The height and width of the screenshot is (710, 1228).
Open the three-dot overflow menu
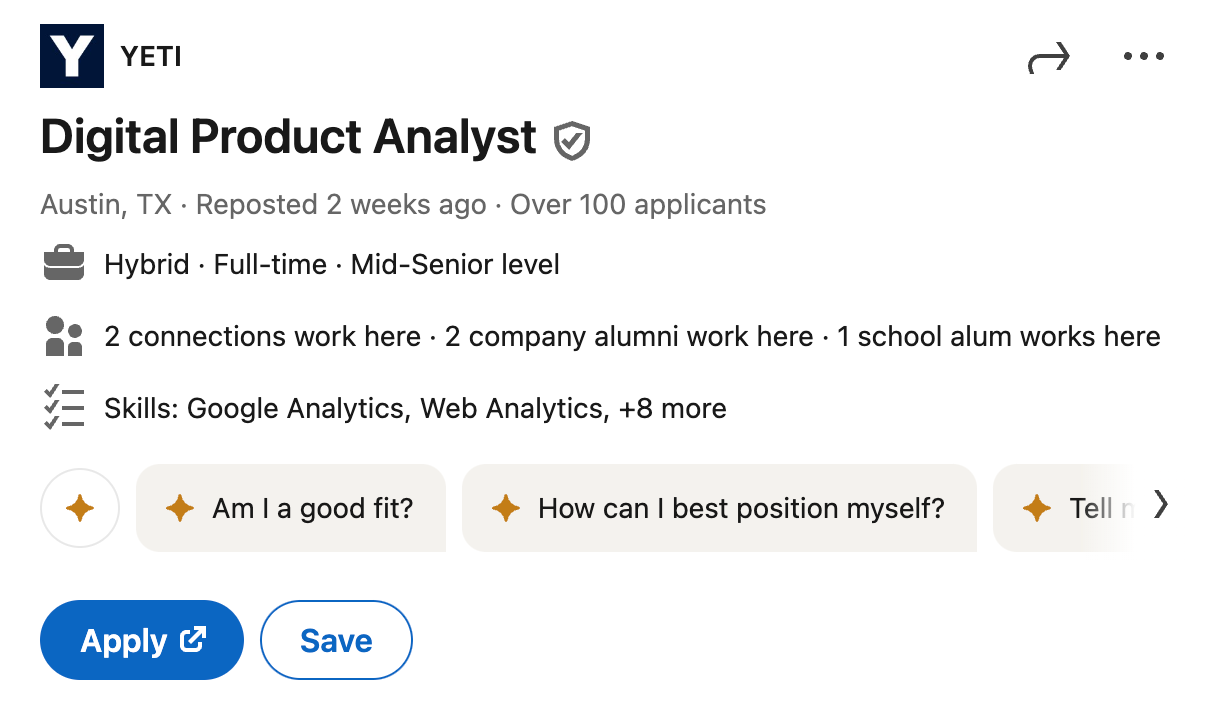click(1143, 56)
